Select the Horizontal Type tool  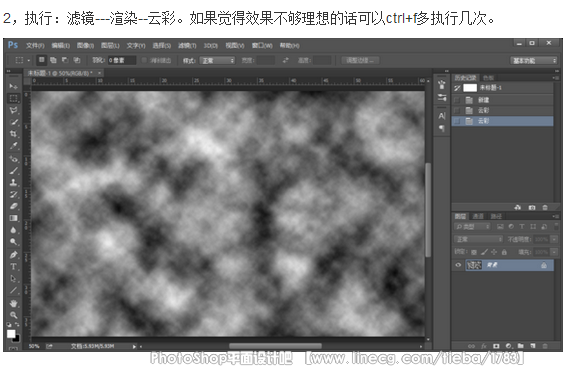[x=13, y=267]
